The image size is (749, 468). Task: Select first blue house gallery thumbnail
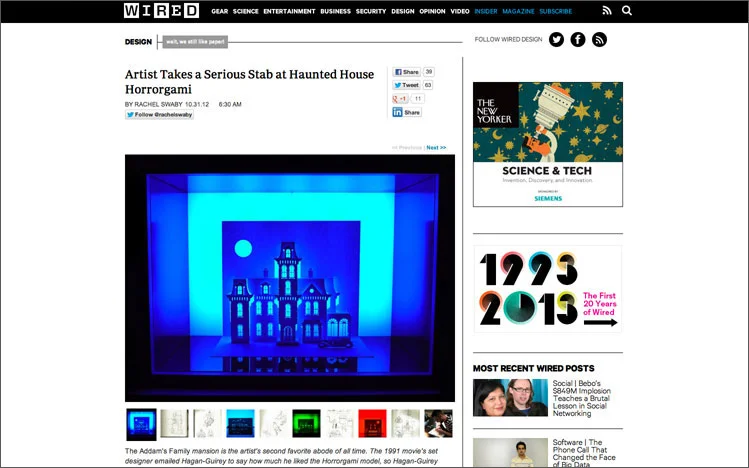(x=141, y=424)
